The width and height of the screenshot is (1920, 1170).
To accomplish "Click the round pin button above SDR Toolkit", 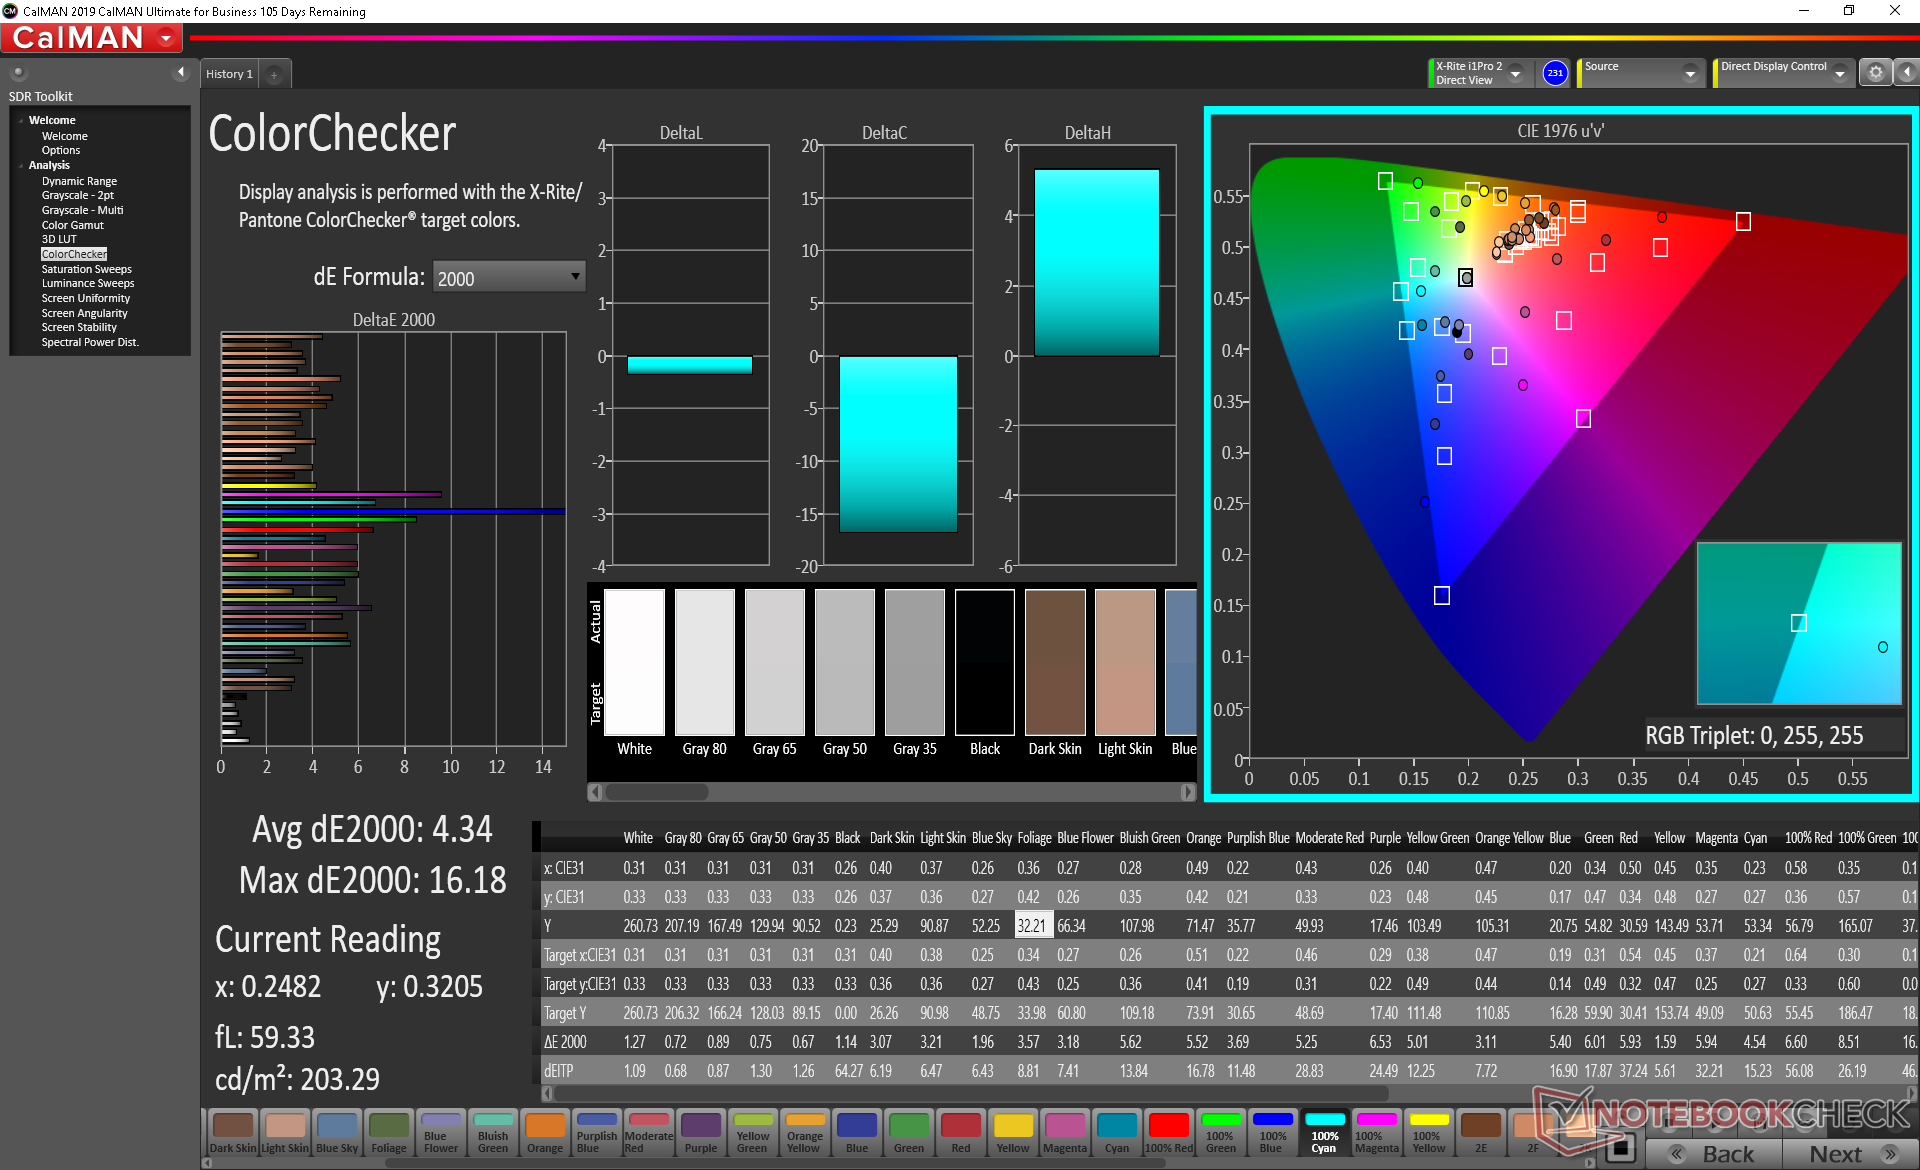I will coord(18,73).
